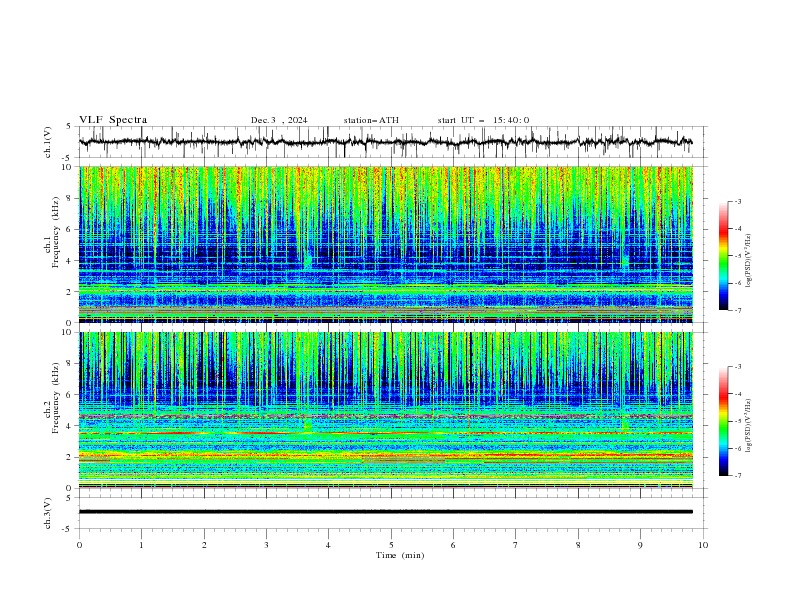Click the "-7" tick on ch.2 colorbar
Image resolution: width=792 pixels, height=612 pixels.
coord(738,475)
